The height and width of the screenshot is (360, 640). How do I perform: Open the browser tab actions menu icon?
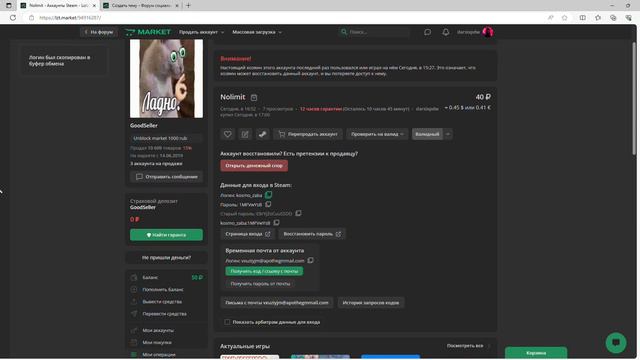tap(9, 6)
